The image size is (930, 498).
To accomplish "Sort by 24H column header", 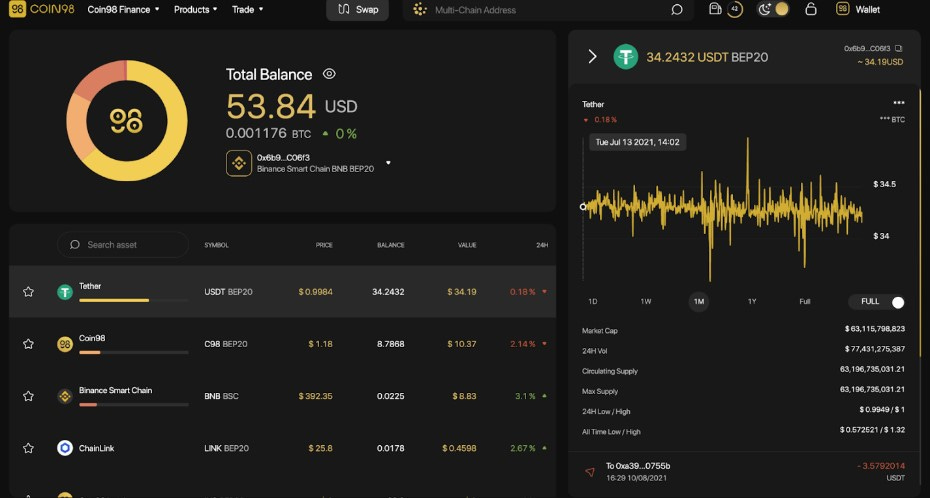I will point(542,245).
